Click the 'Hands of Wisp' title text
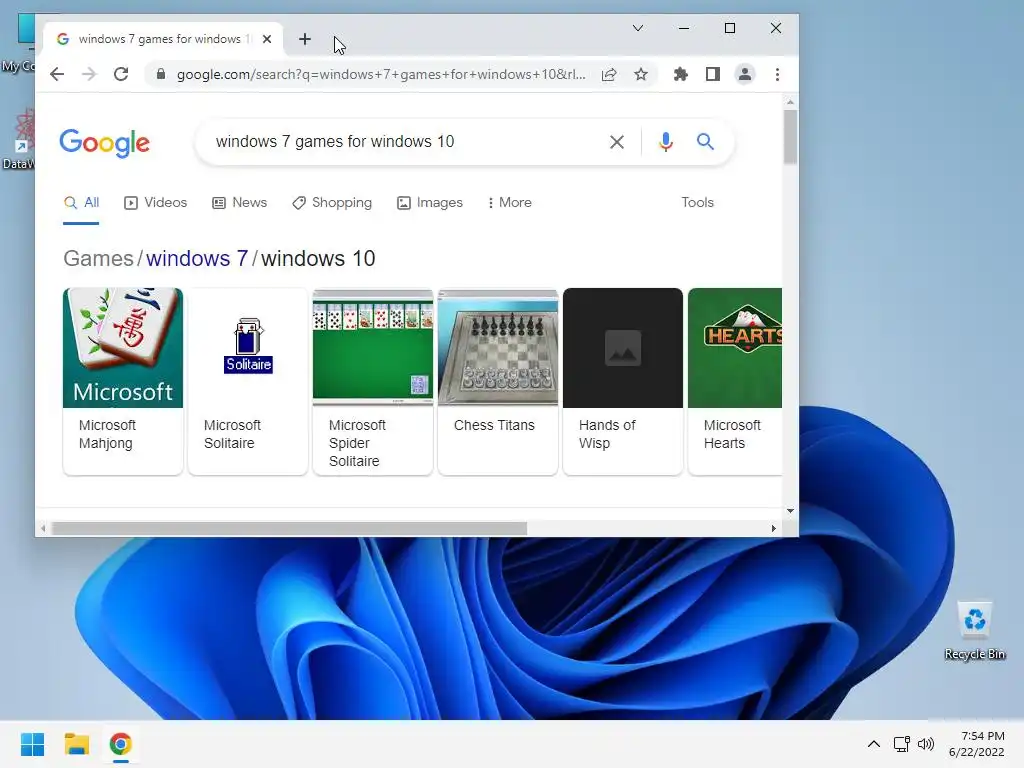 tap(607, 434)
